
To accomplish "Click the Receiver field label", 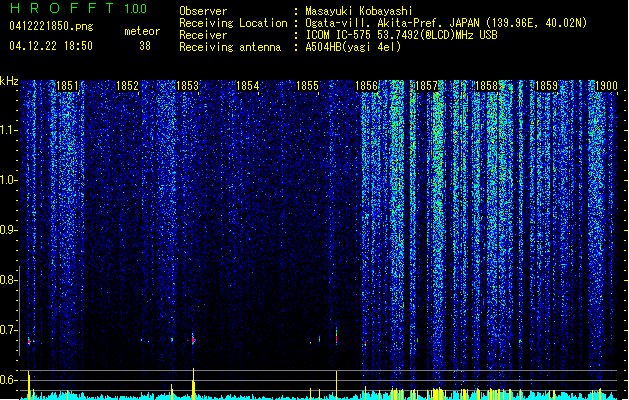I will pos(203,35).
